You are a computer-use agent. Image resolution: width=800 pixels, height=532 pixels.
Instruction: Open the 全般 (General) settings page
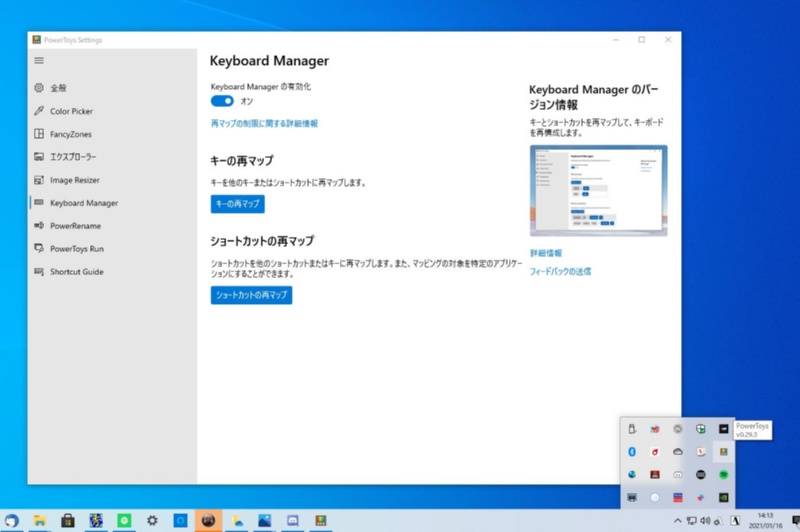[58, 88]
